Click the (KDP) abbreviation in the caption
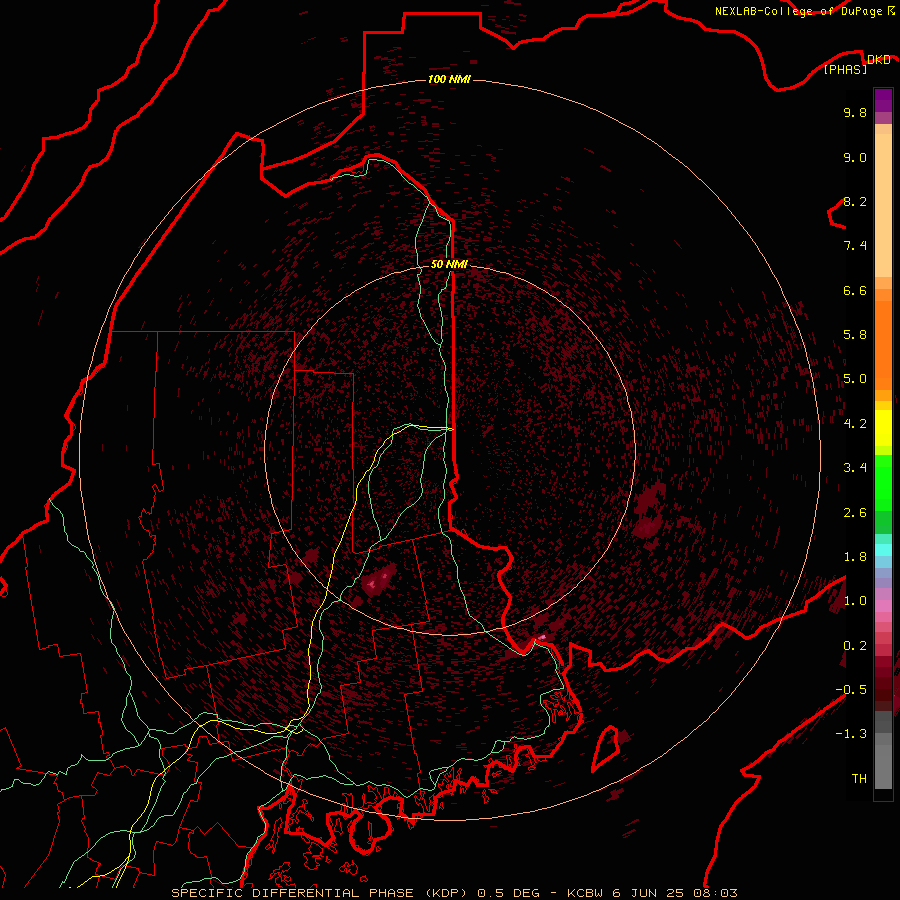Viewport: 900px width, 900px height. 446,893
